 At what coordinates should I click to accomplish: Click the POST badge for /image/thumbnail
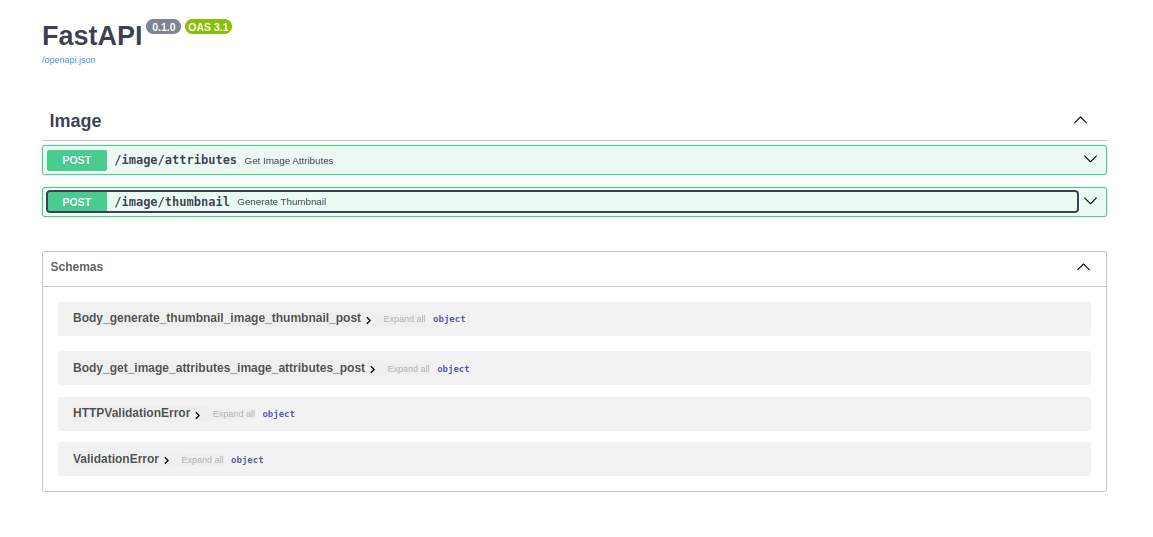coord(76,202)
